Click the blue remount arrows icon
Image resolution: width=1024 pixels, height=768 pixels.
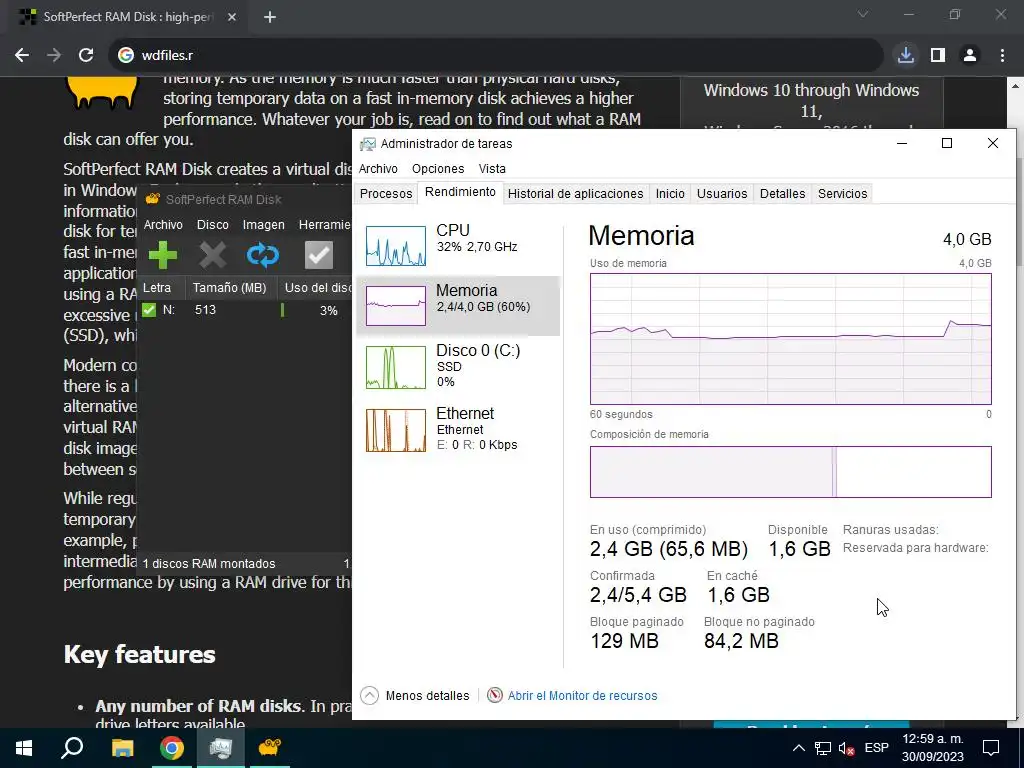coord(263,255)
